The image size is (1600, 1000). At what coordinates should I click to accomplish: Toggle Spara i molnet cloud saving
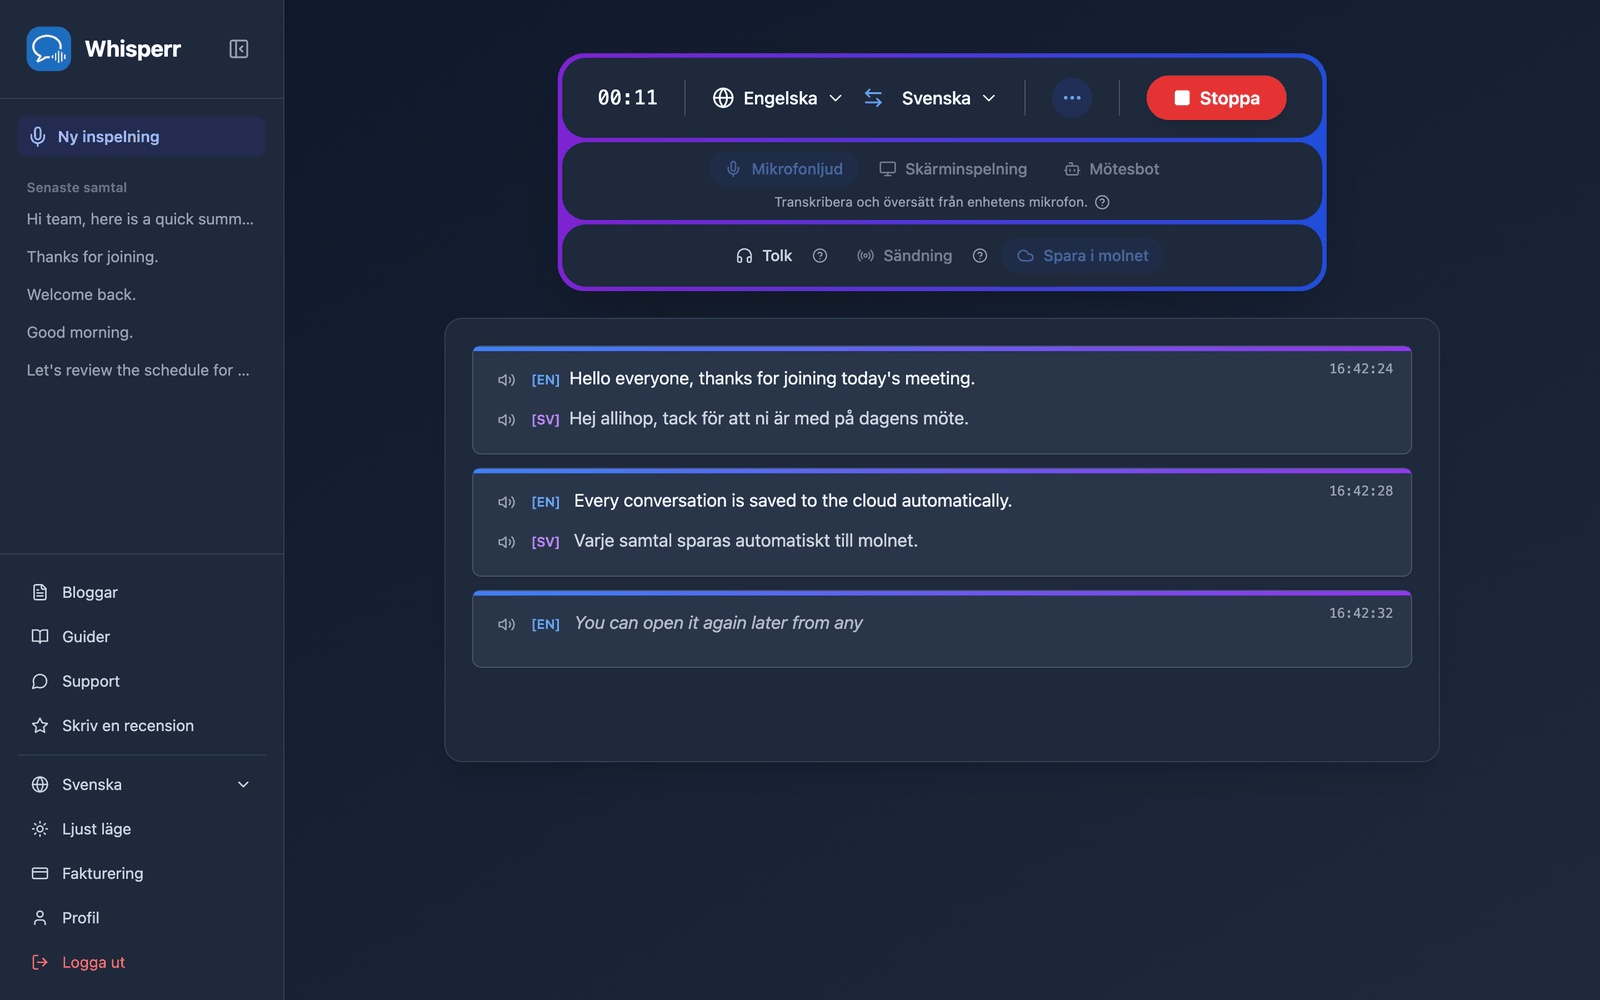point(1083,256)
